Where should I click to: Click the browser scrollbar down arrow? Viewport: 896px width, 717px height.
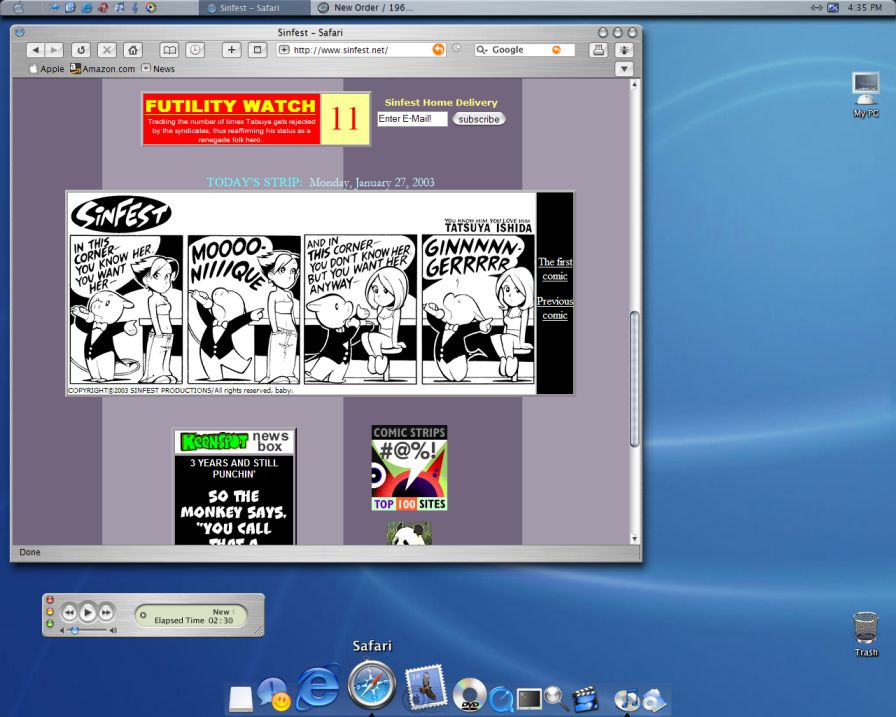[x=634, y=538]
